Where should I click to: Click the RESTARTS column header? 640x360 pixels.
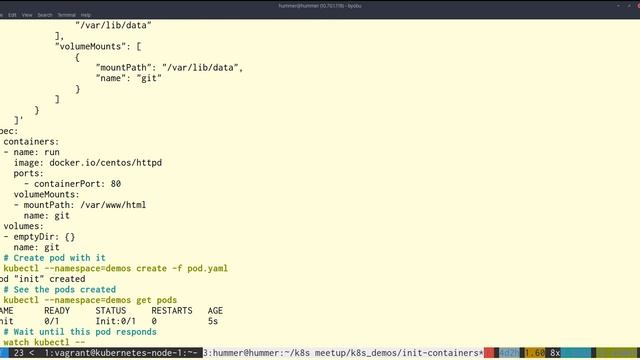[x=172, y=311]
